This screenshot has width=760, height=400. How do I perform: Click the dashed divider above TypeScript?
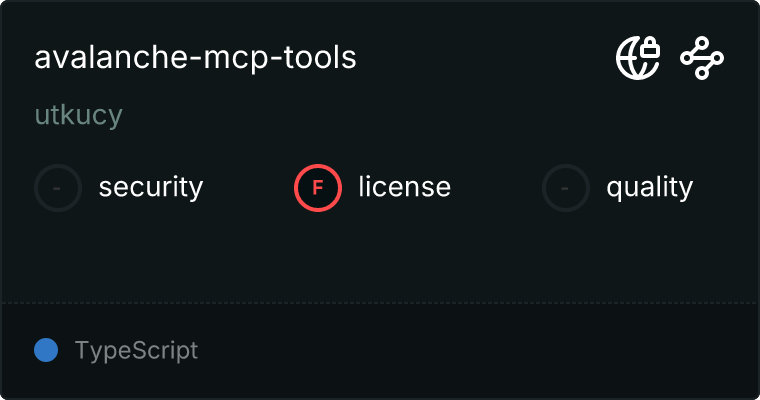pos(380,302)
